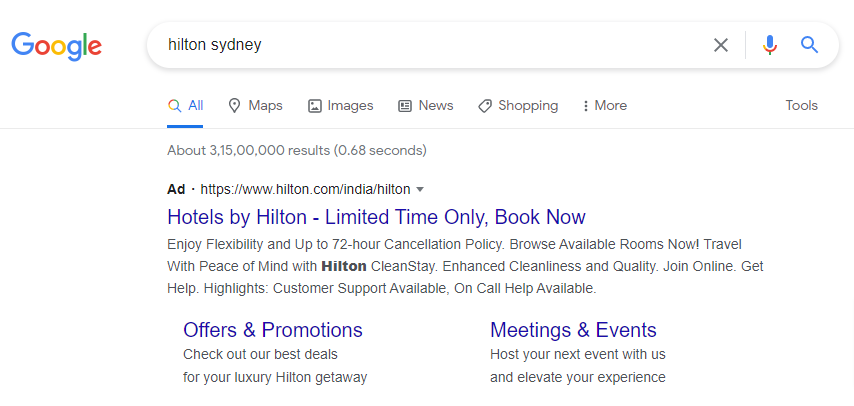Select the All results tab

click(x=185, y=106)
